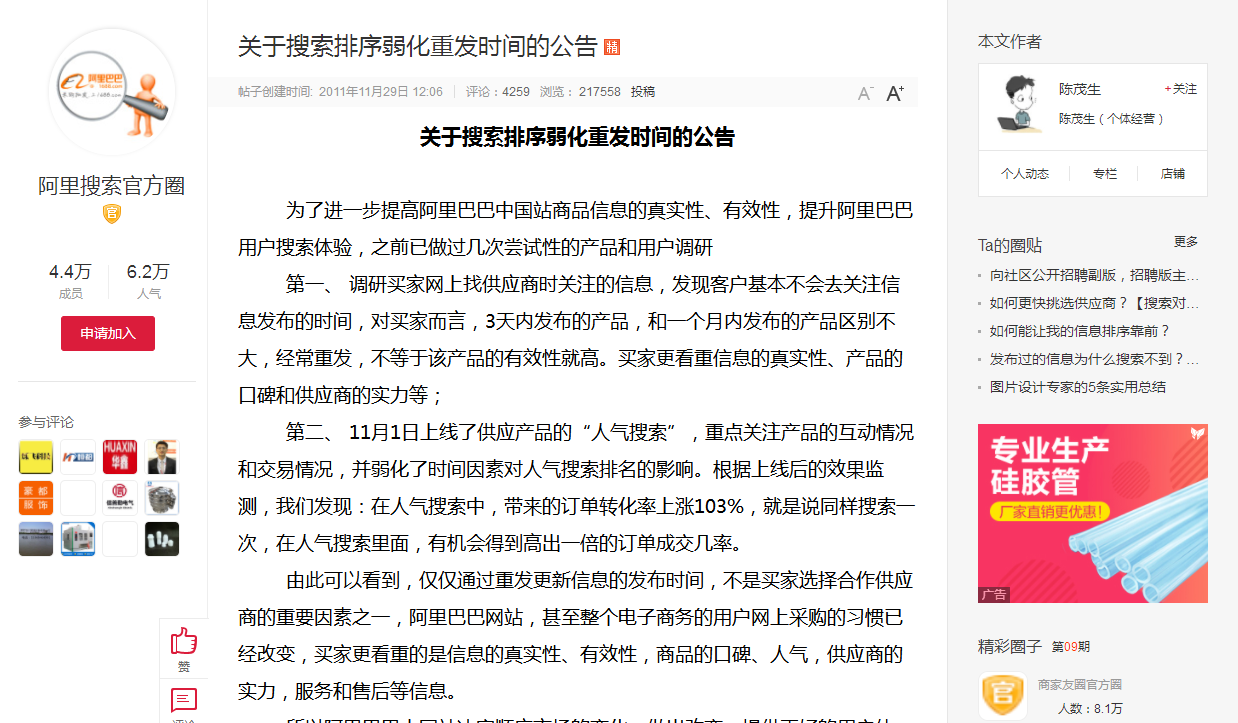Click the author 陈茂生 cartoon avatar
This screenshot has height=723, width=1238.
(x=1019, y=105)
